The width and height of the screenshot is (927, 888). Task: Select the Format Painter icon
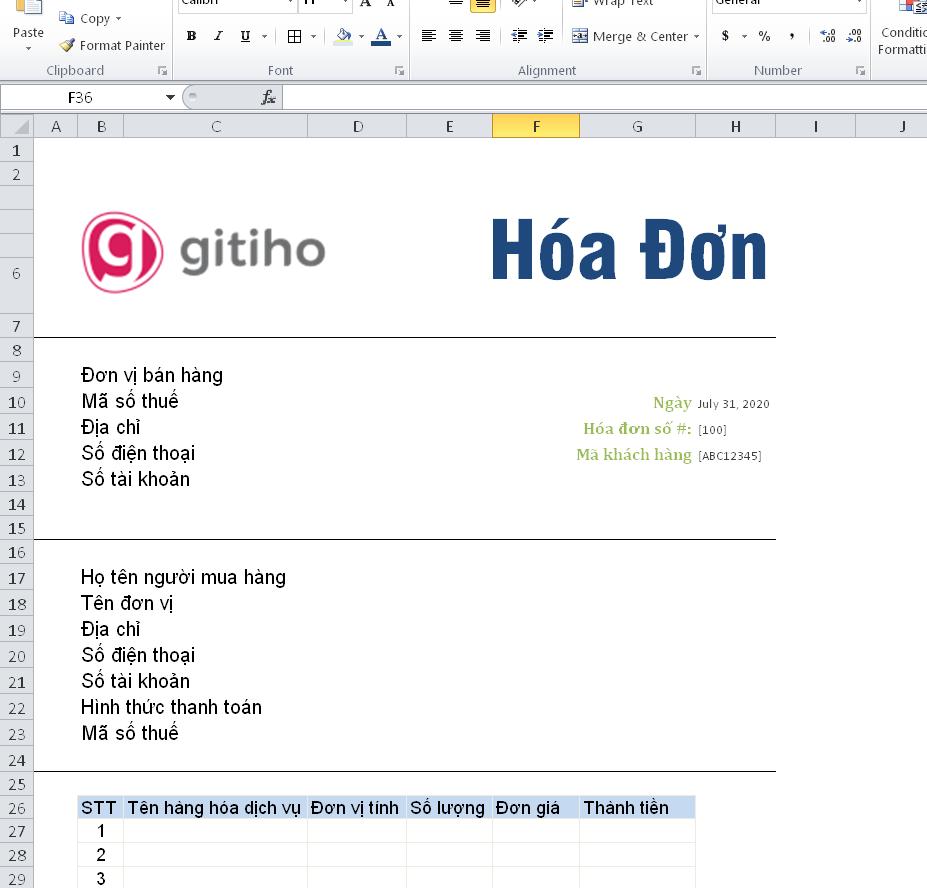67,45
